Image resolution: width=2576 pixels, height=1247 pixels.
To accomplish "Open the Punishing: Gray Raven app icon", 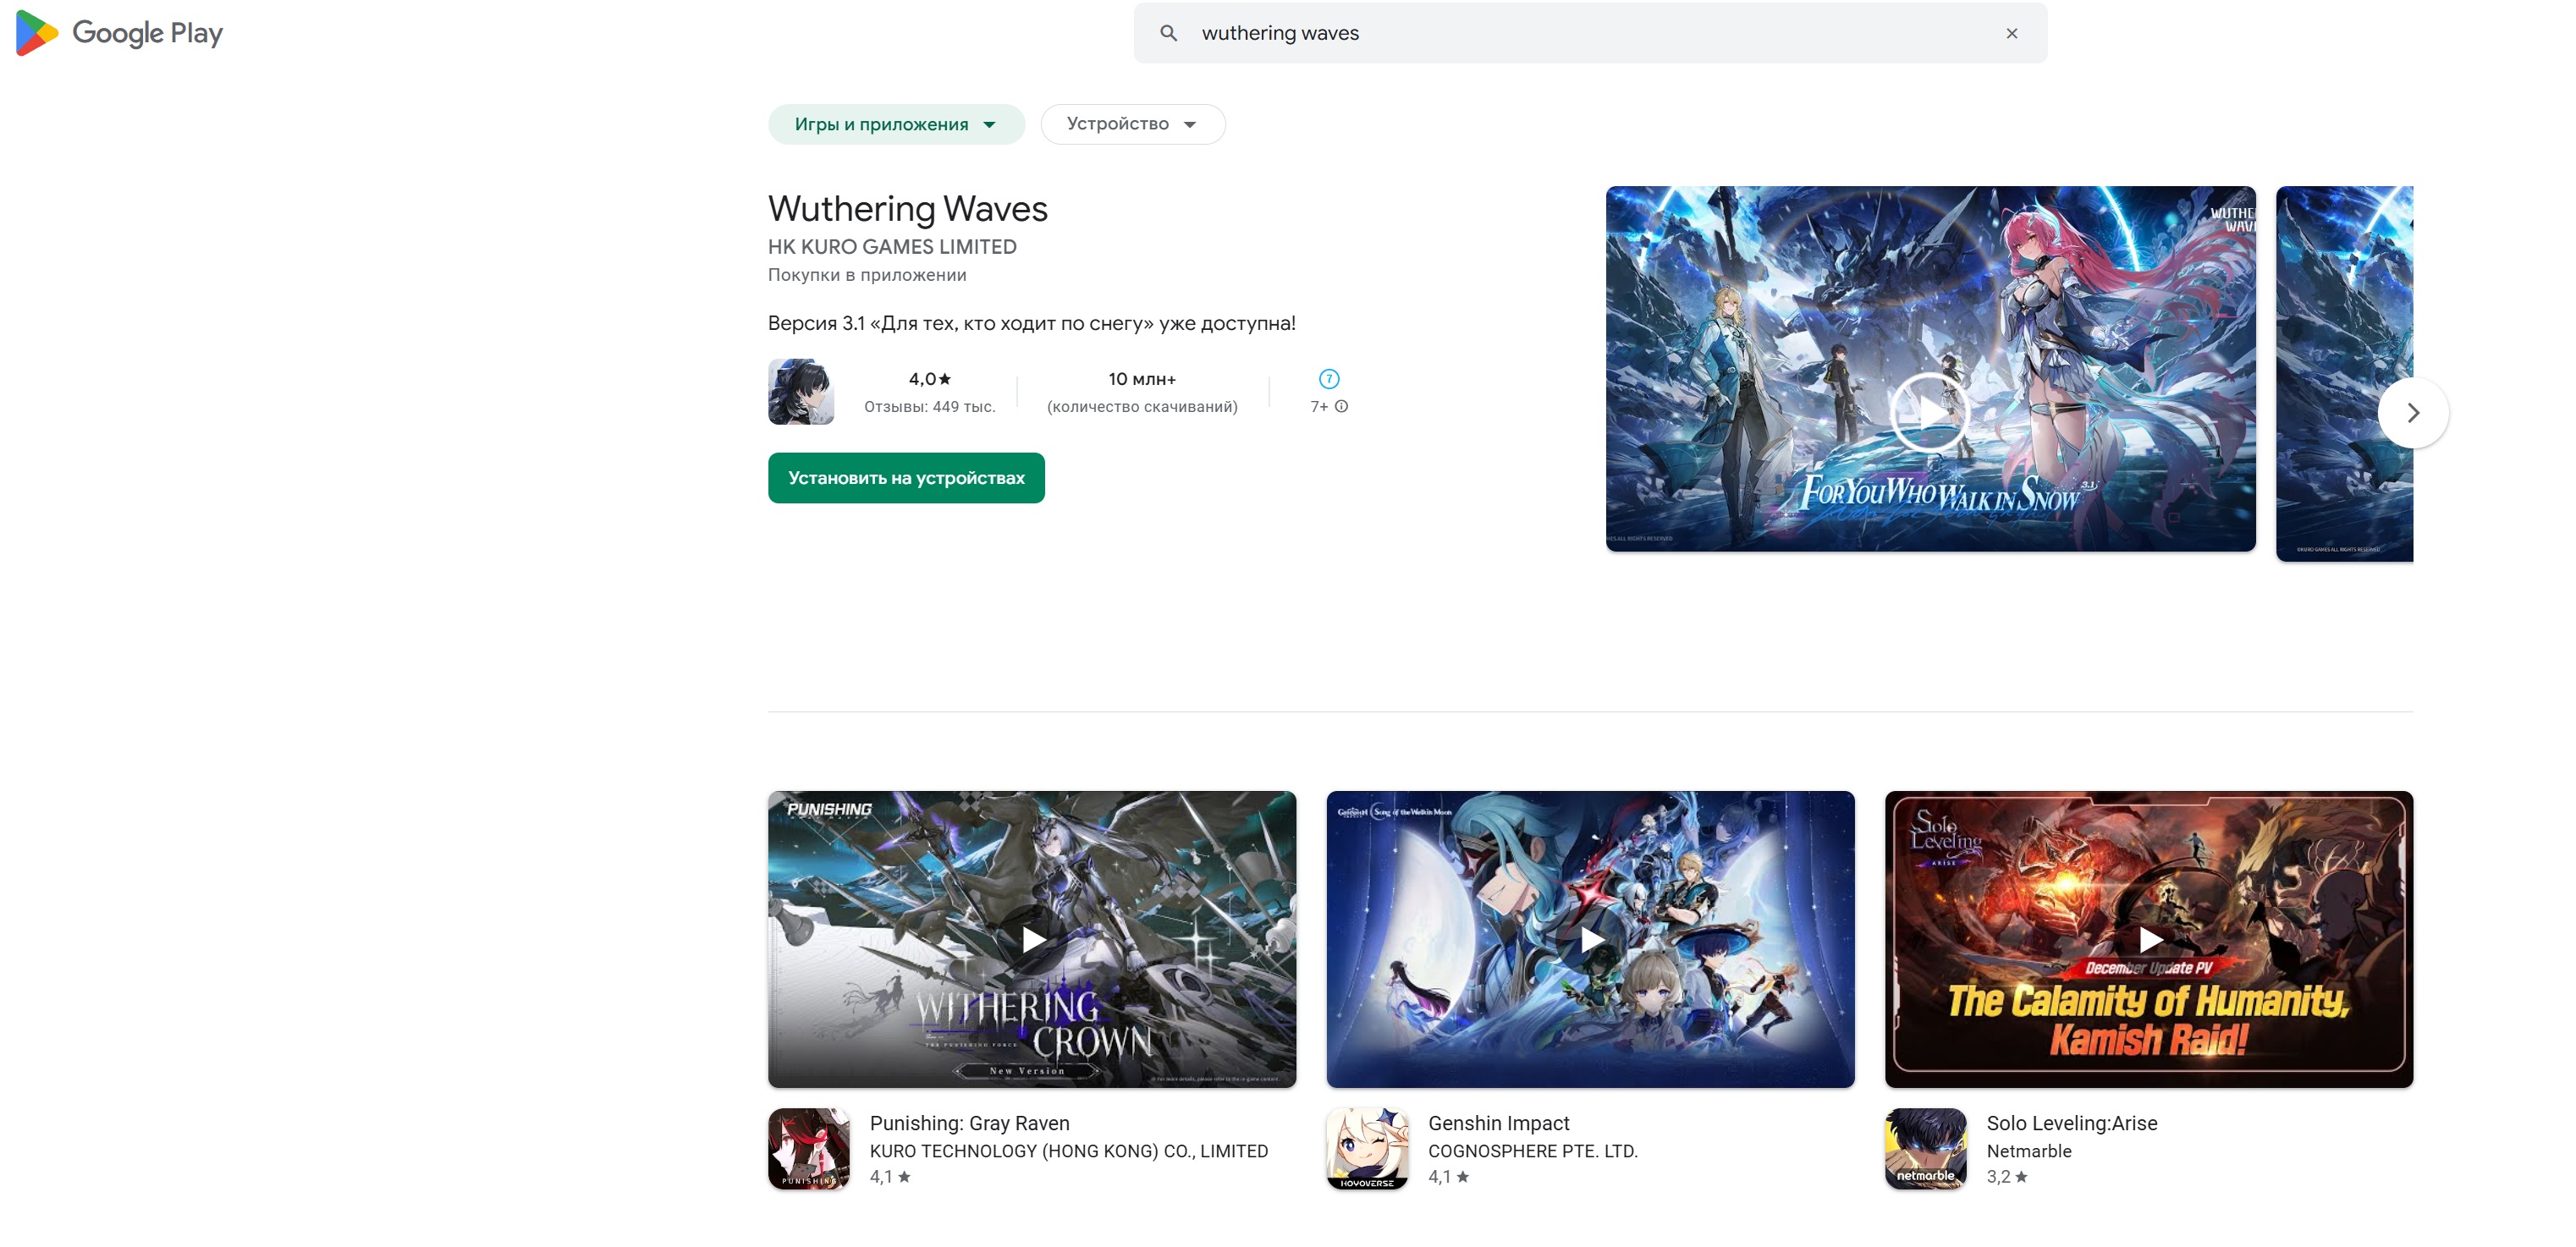I will click(x=808, y=1148).
